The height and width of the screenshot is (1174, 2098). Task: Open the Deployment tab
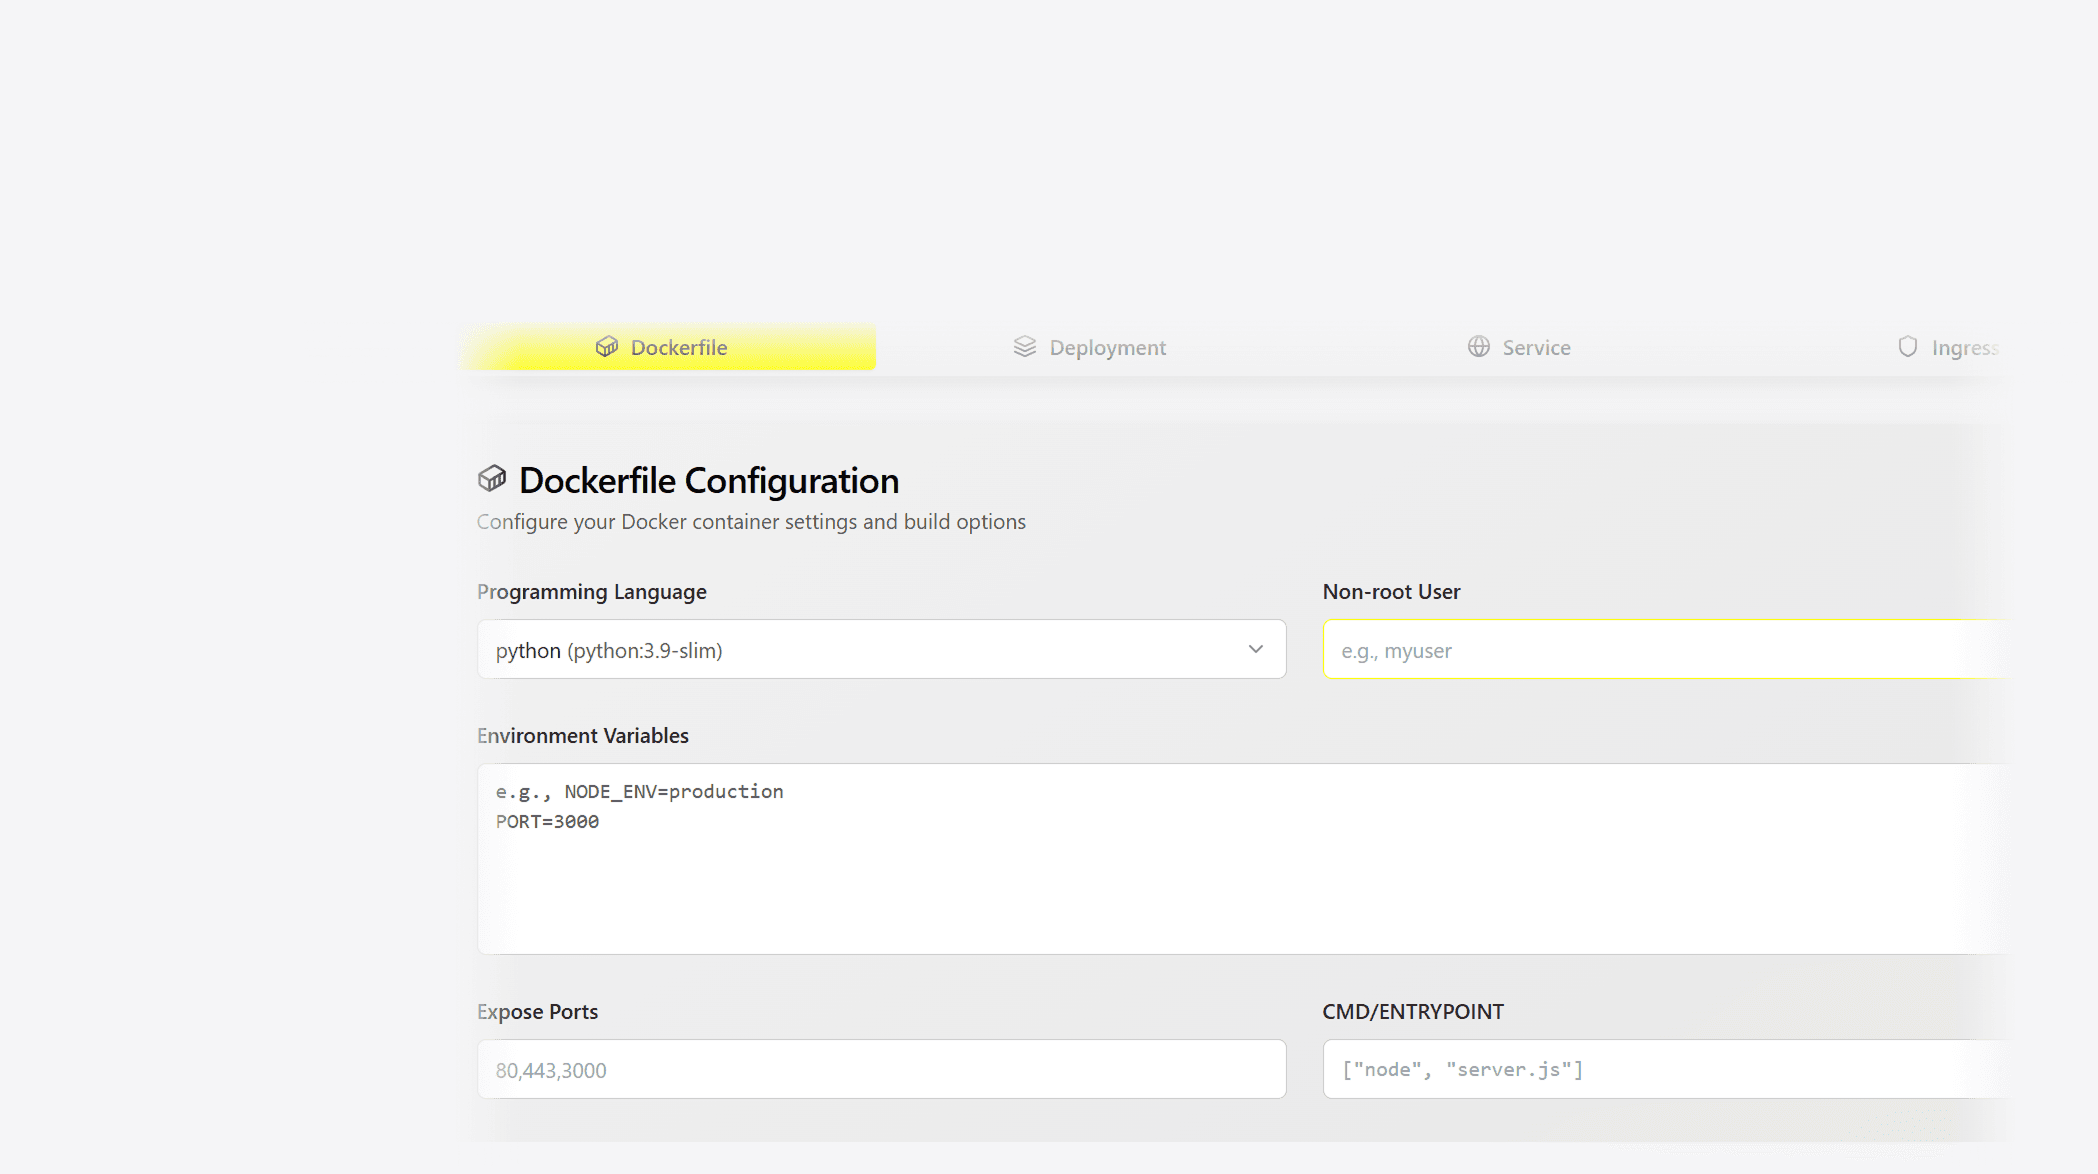[x=1107, y=348]
